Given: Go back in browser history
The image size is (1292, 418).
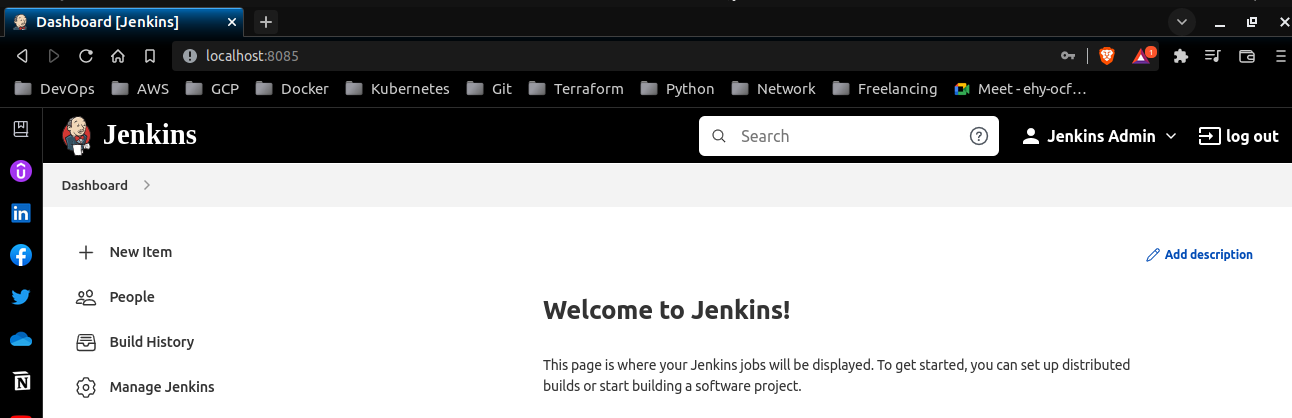Looking at the screenshot, I should 22,56.
